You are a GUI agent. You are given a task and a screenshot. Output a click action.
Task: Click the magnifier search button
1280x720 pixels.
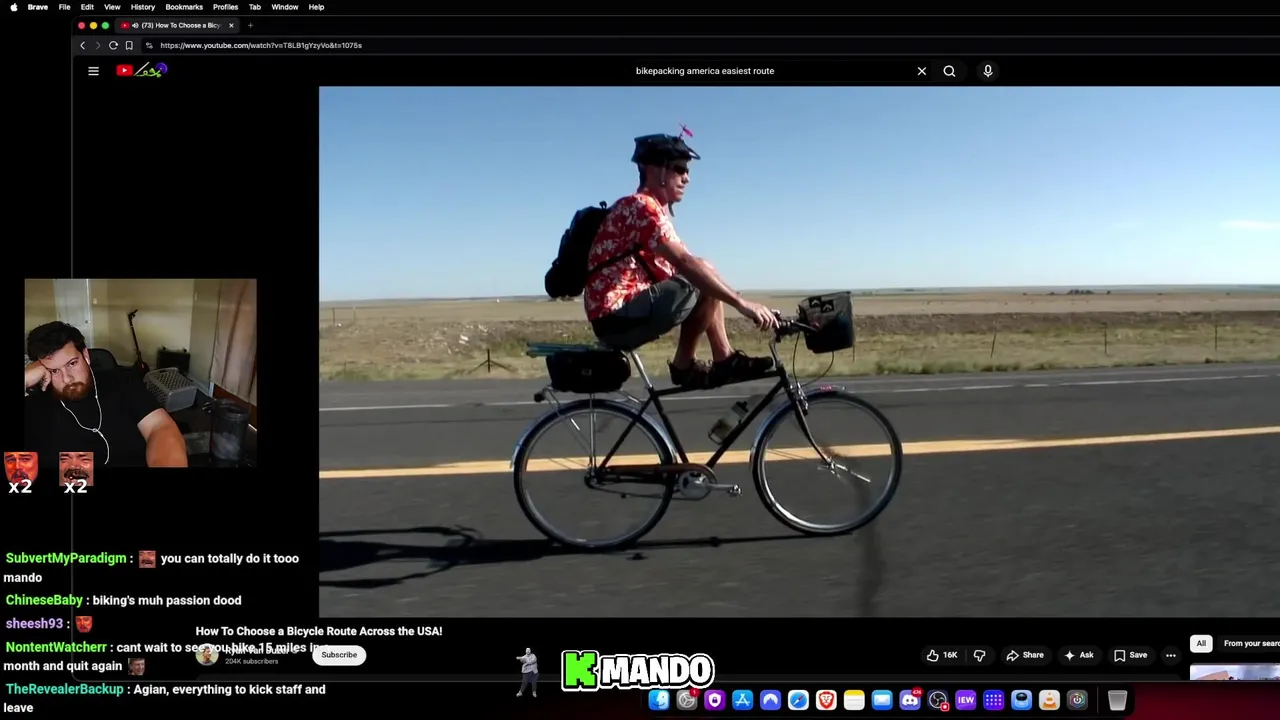tap(949, 71)
